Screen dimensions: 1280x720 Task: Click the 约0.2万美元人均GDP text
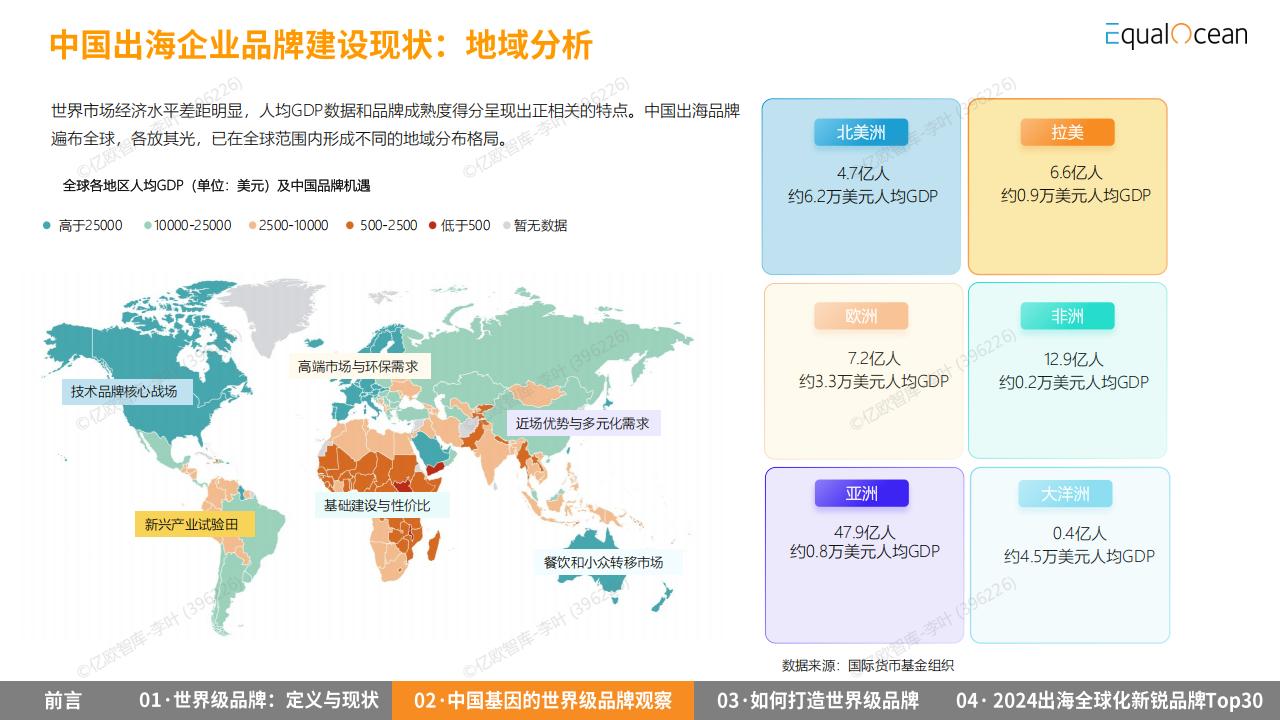(1074, 382)
